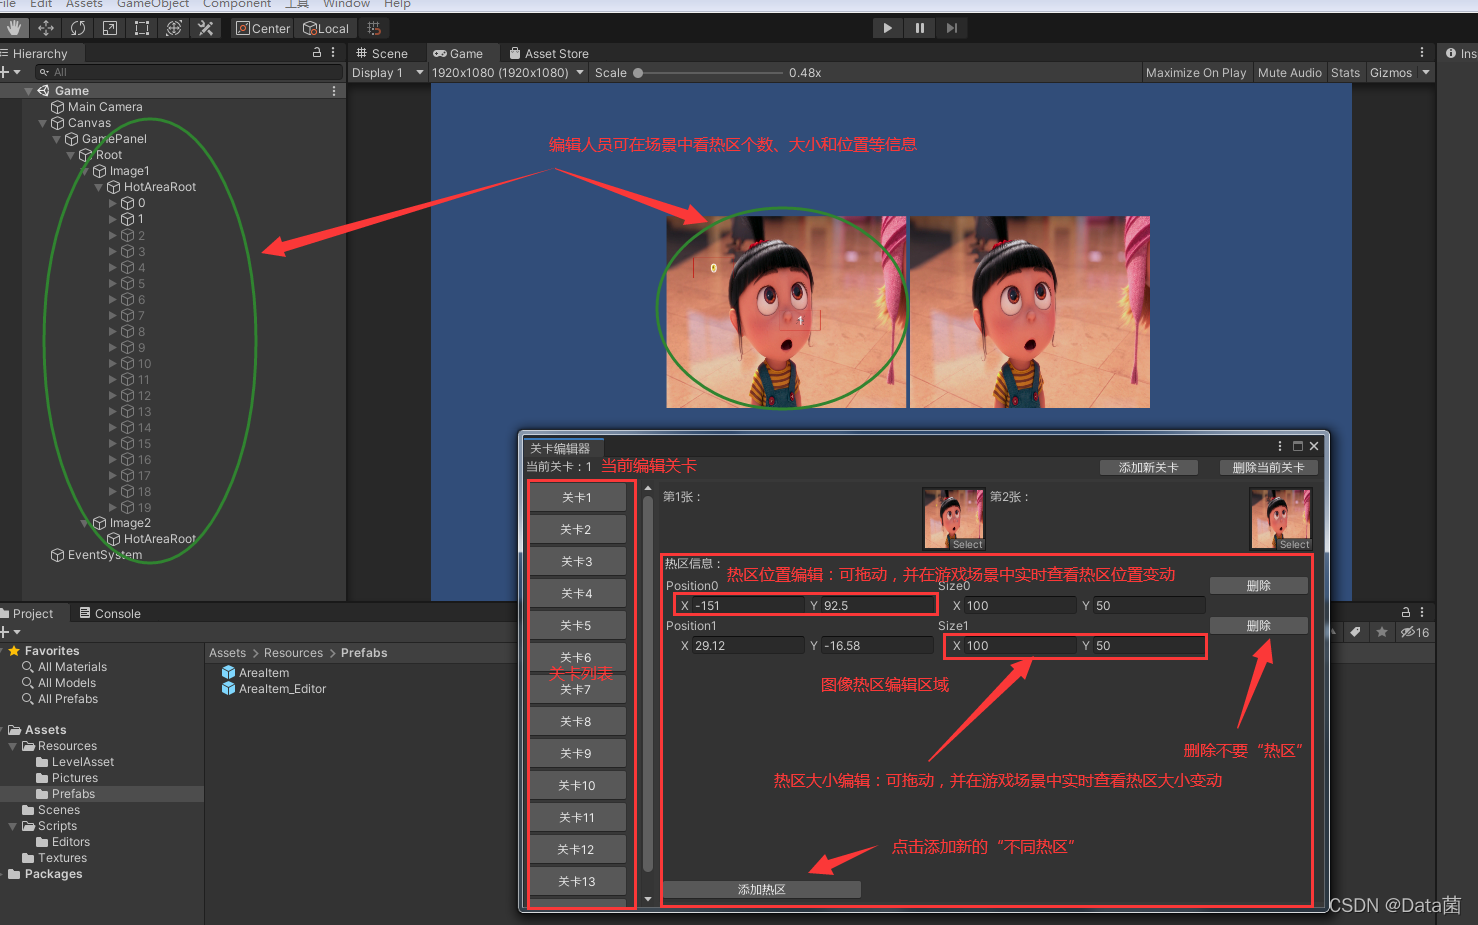Image resolution: width=1478 pixels, height=925 pixels.
Task: Open the Window menu
Action: click(x=346, y=4)
